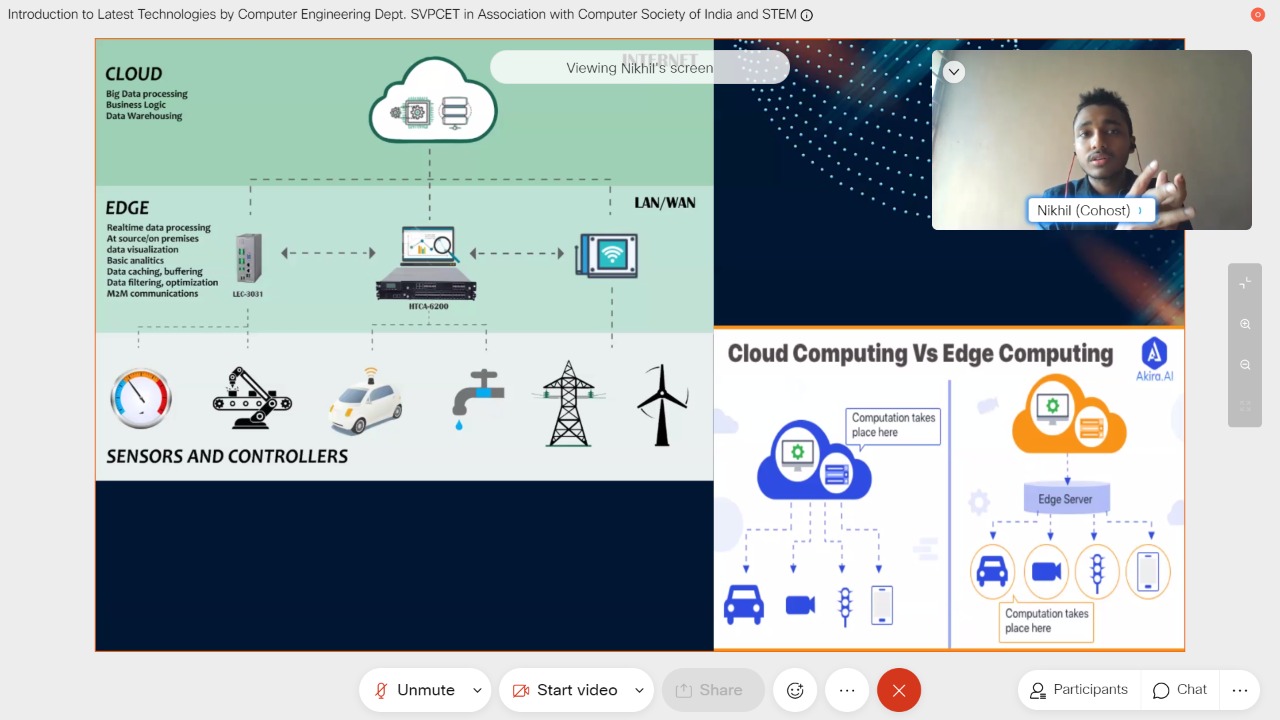This screenshot has width=1280, height=720.
Task: Select Nikhil's video thumbnail
Action: tap(1092, 140)
